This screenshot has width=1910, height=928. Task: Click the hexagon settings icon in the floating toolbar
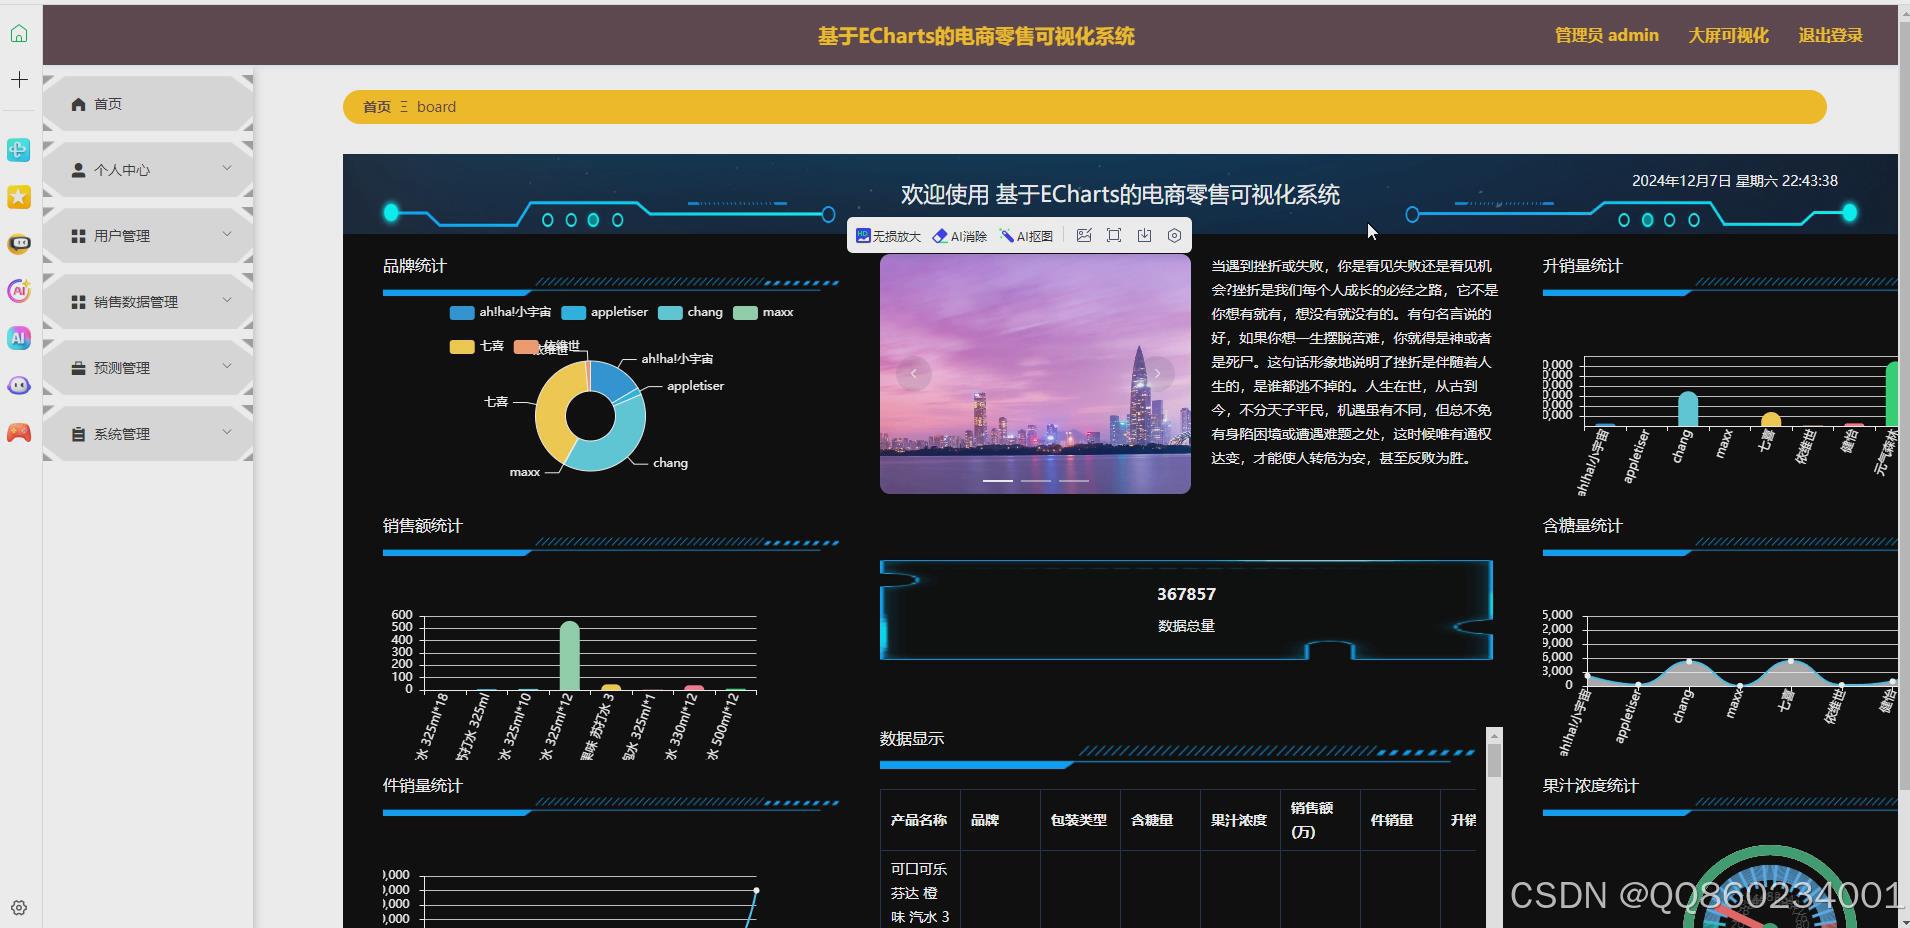(x=1174, y=235)
